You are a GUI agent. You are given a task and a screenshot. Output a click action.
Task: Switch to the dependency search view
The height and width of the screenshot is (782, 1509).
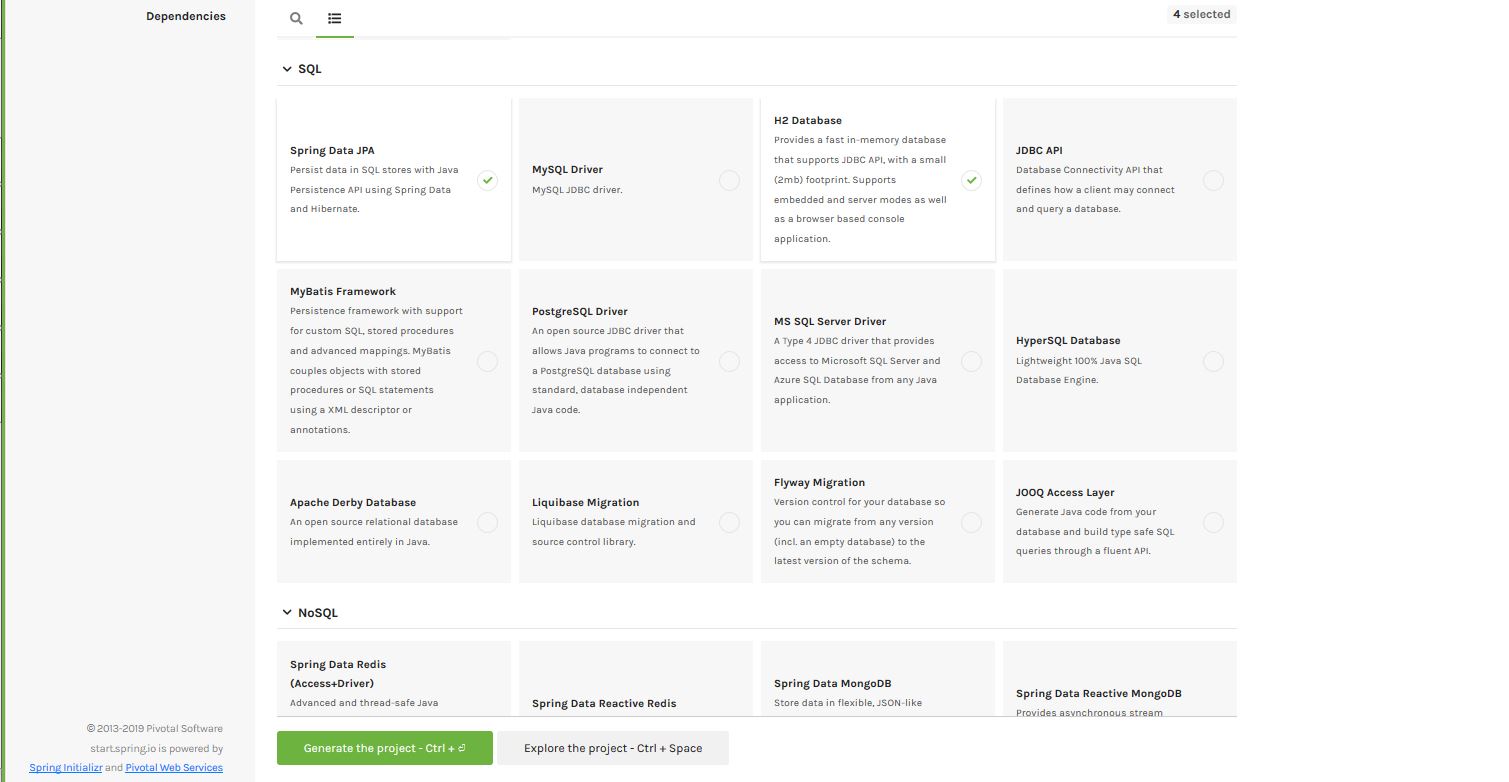pyautogui.click(x=296, y=18)
